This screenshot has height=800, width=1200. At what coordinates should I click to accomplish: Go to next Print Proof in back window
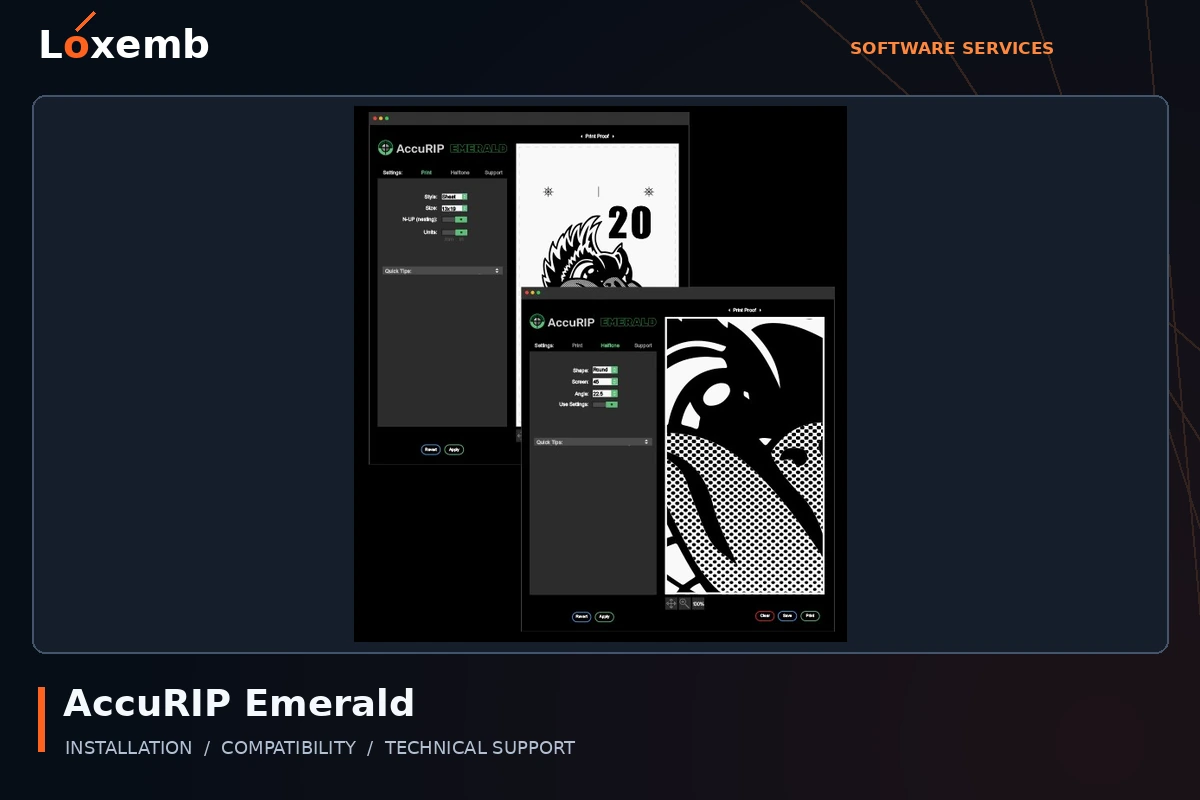[613, 136]
